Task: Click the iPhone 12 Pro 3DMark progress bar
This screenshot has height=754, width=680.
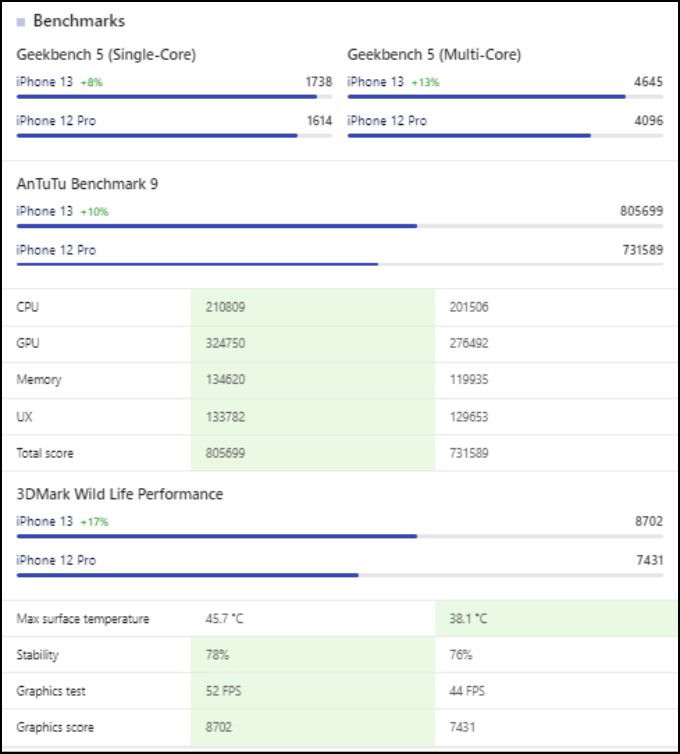Action: [340, 575]
